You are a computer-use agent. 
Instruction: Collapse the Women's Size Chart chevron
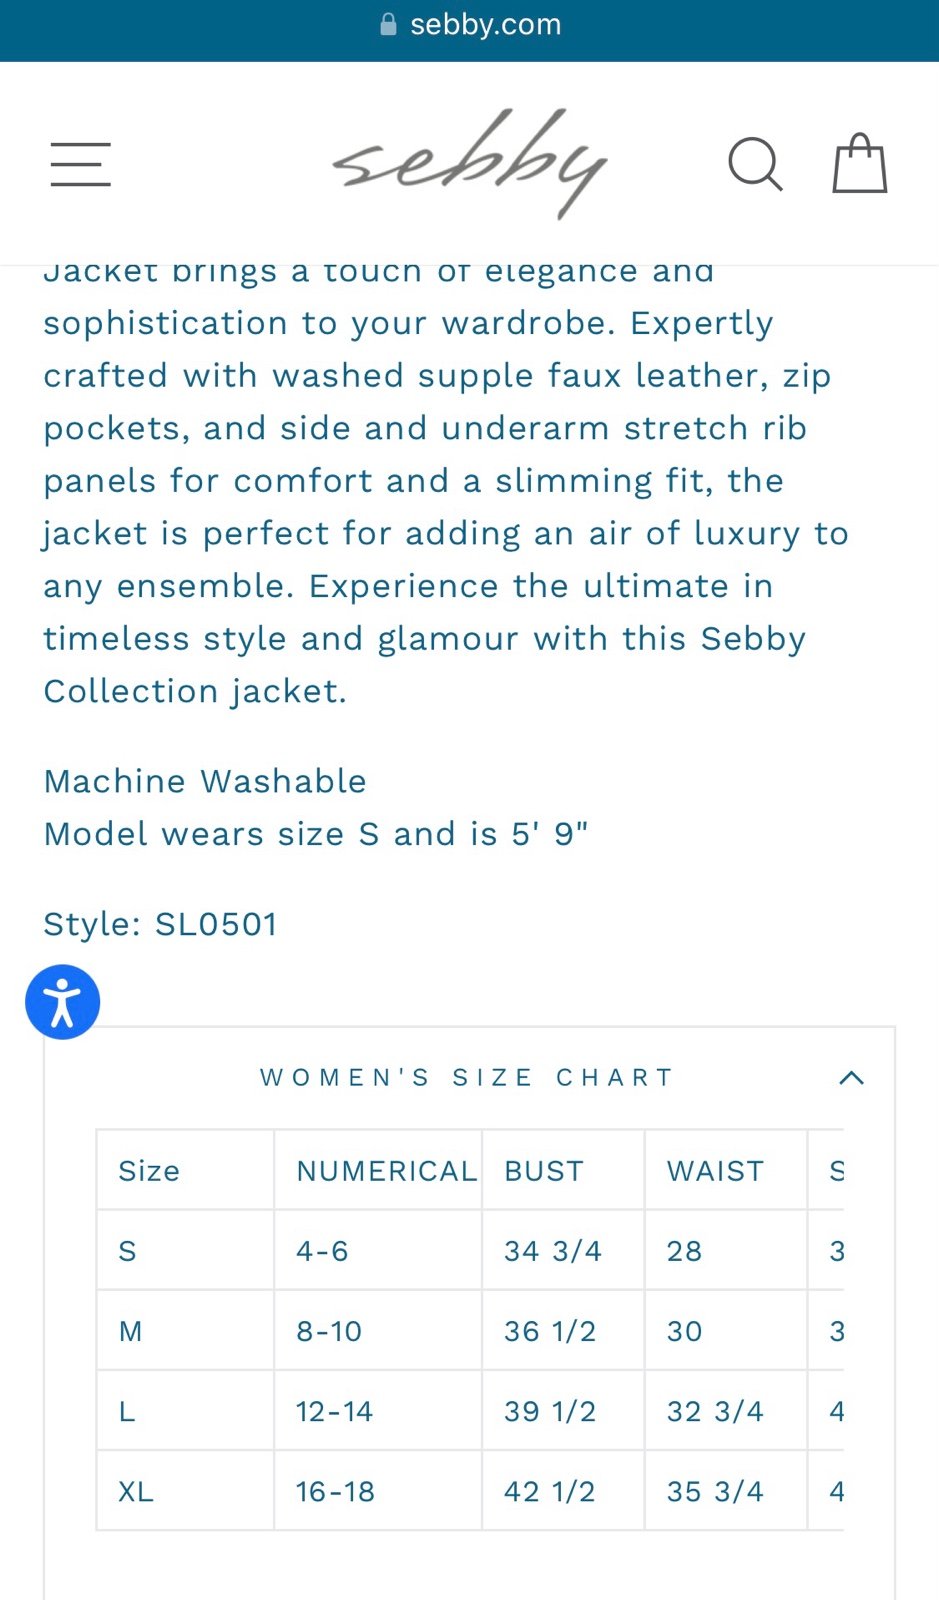[851, 1077]
